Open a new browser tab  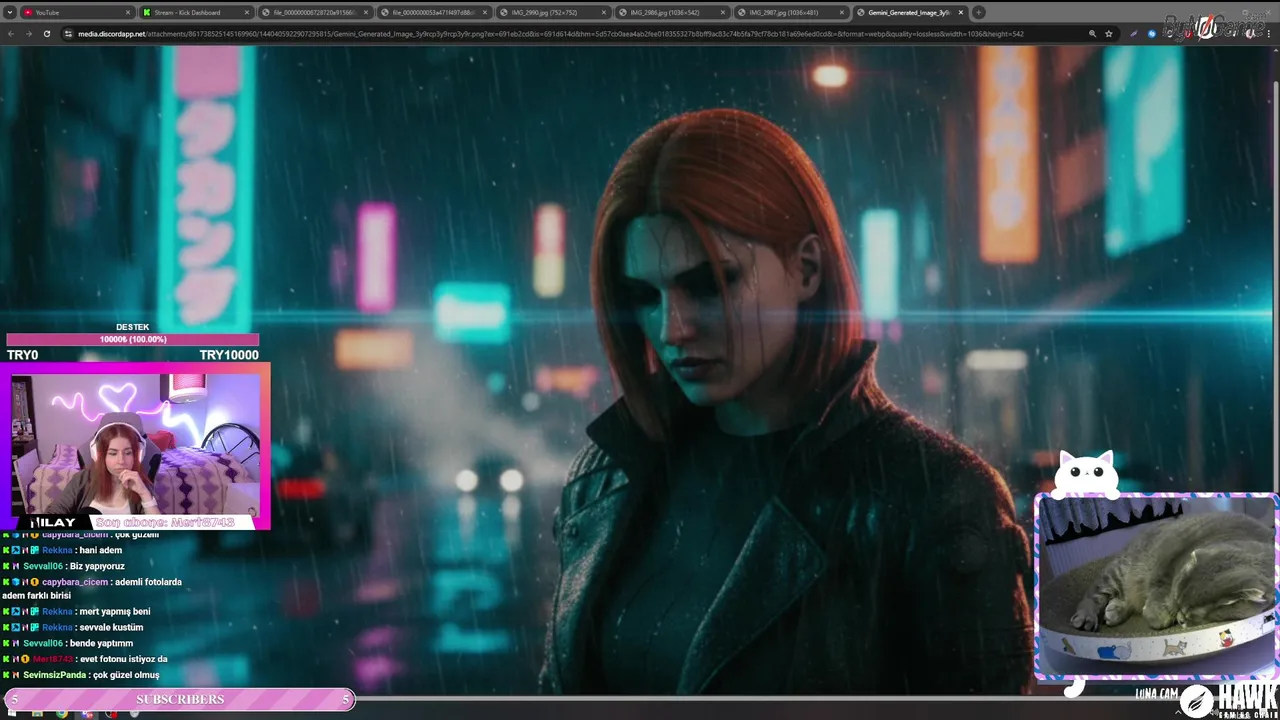point(978,12)
